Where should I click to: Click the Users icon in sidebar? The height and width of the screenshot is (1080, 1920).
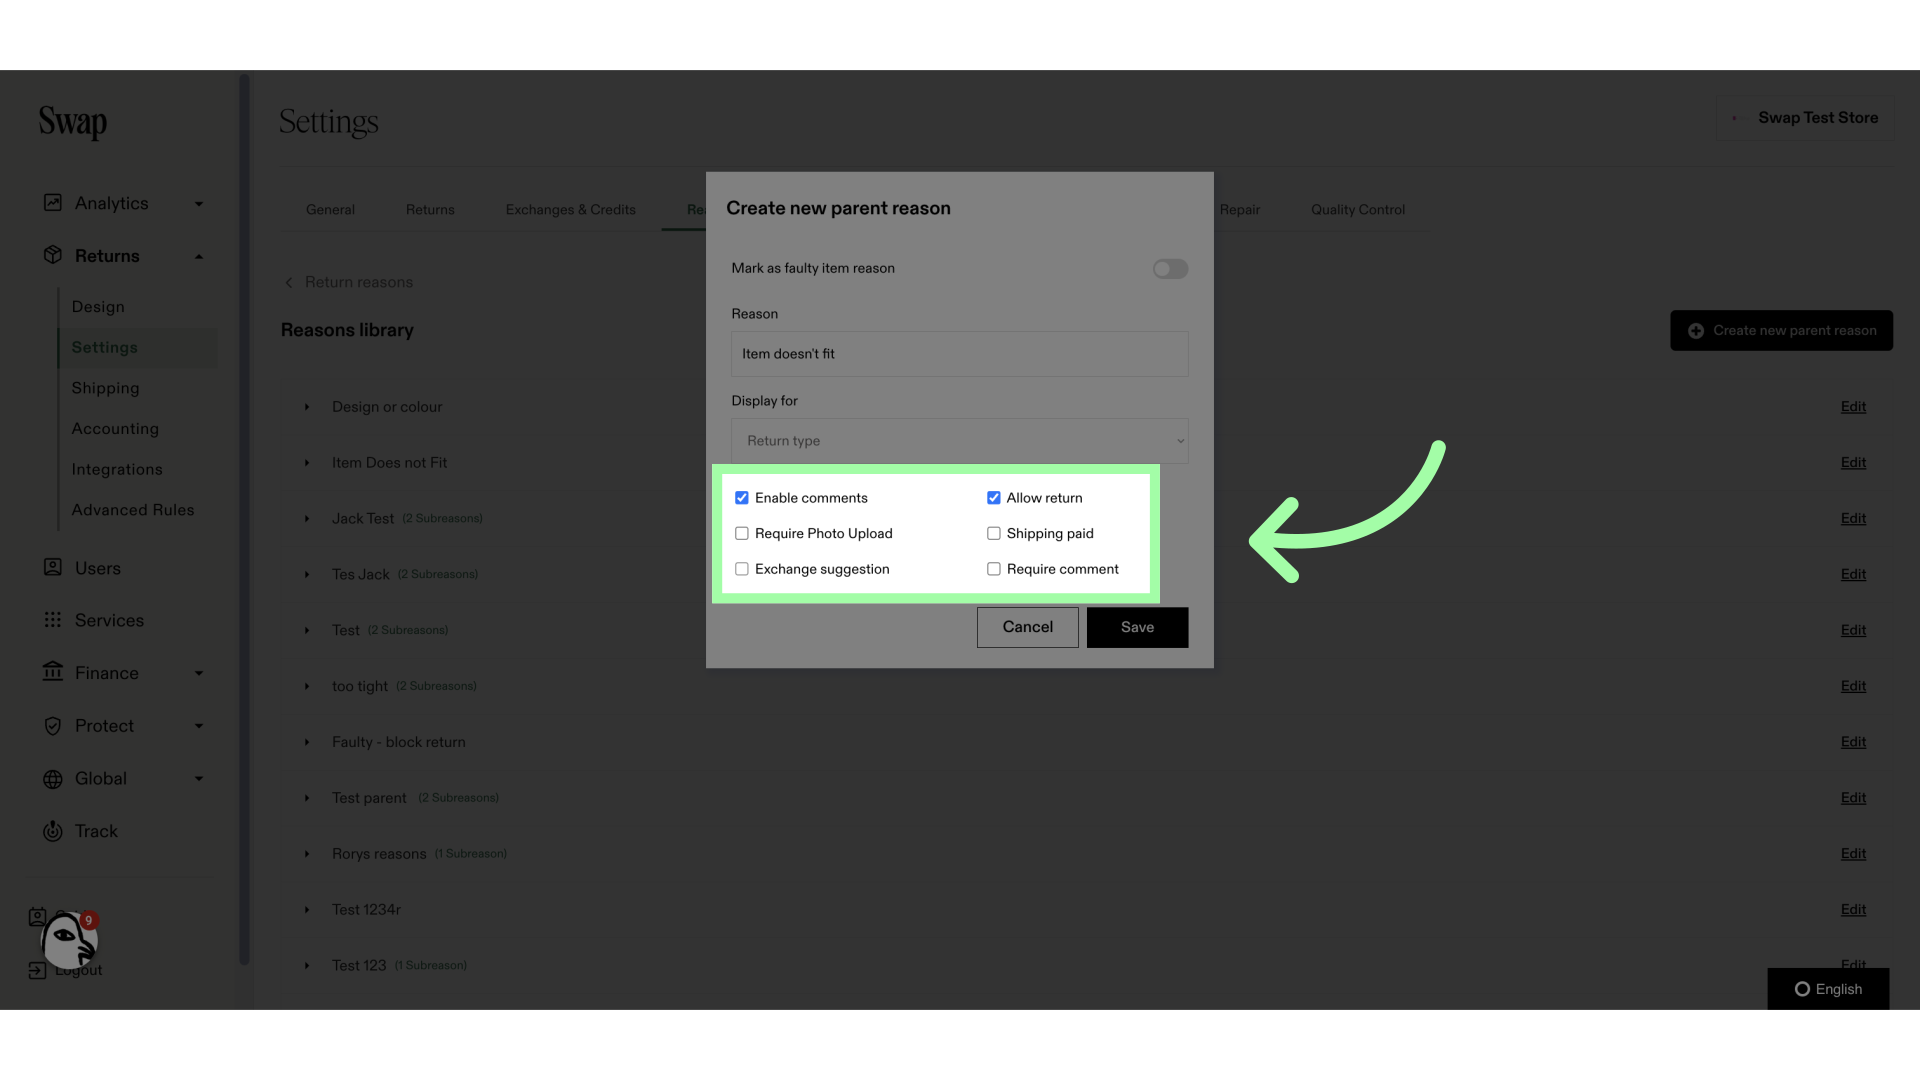coord(53,567)
